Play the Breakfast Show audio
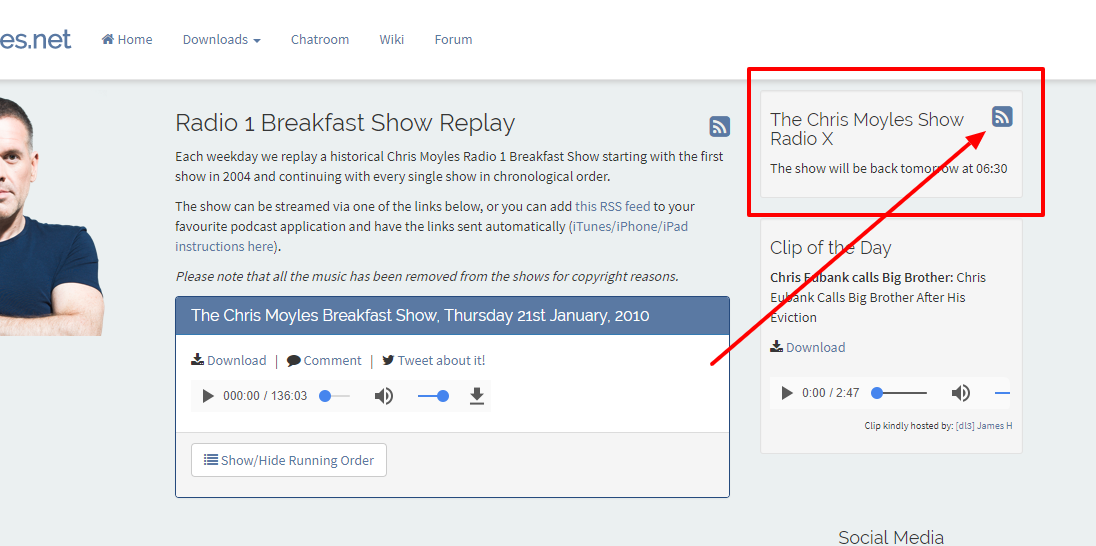Viewport: 1096px width, 546px height. click(208, 396)
